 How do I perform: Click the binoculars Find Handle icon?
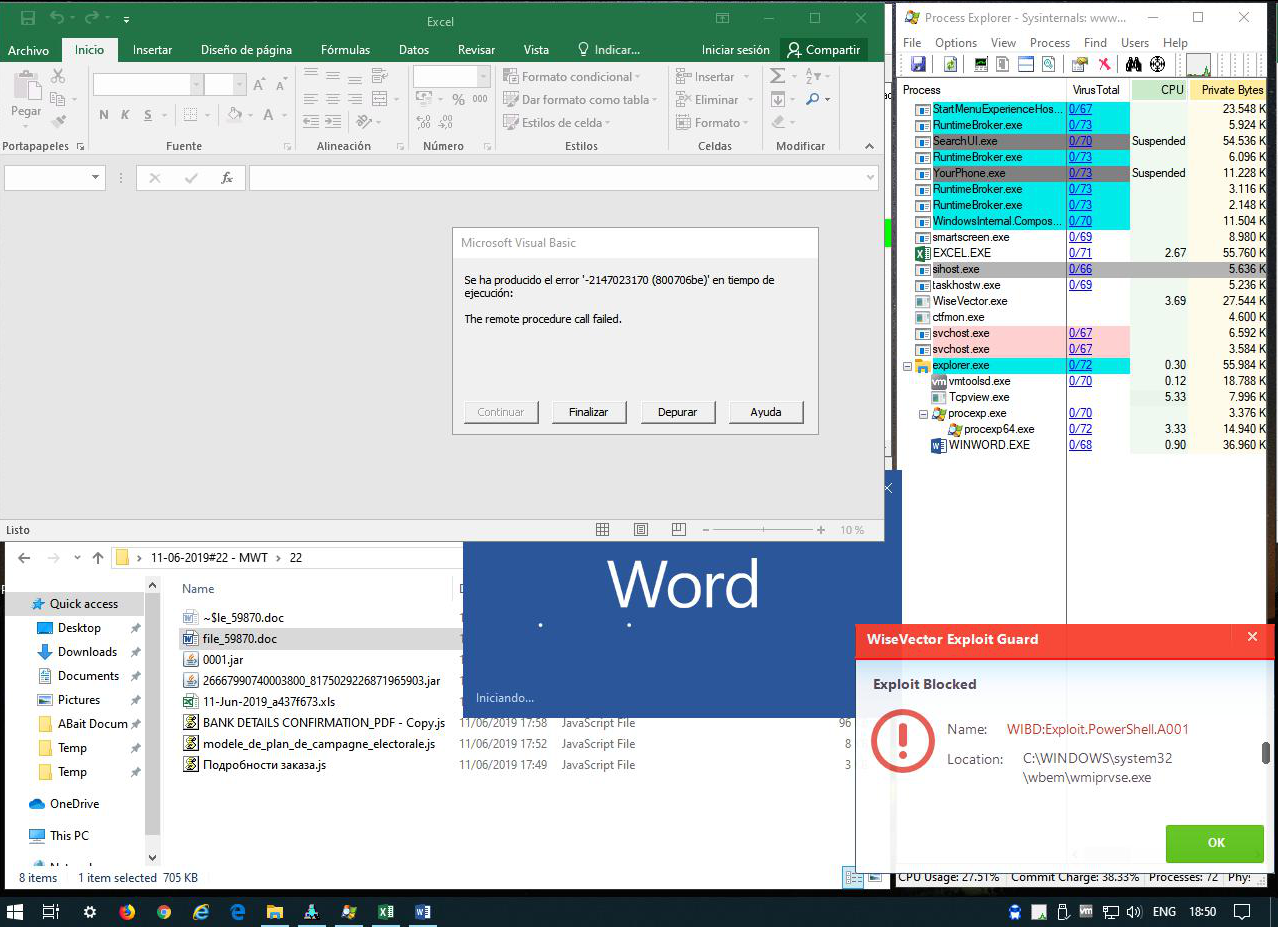click(1134, 65)
